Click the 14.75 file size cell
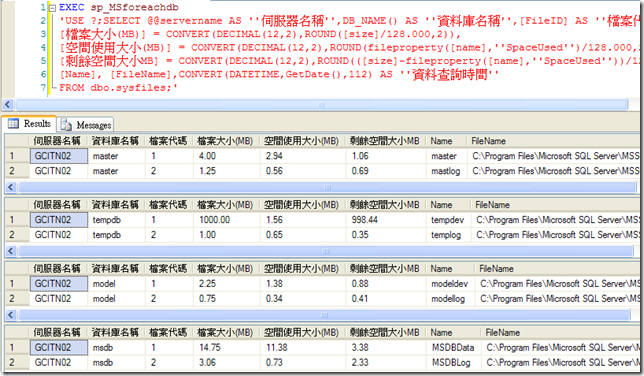This screenshot has width=644, height=376. click(227, 348)
